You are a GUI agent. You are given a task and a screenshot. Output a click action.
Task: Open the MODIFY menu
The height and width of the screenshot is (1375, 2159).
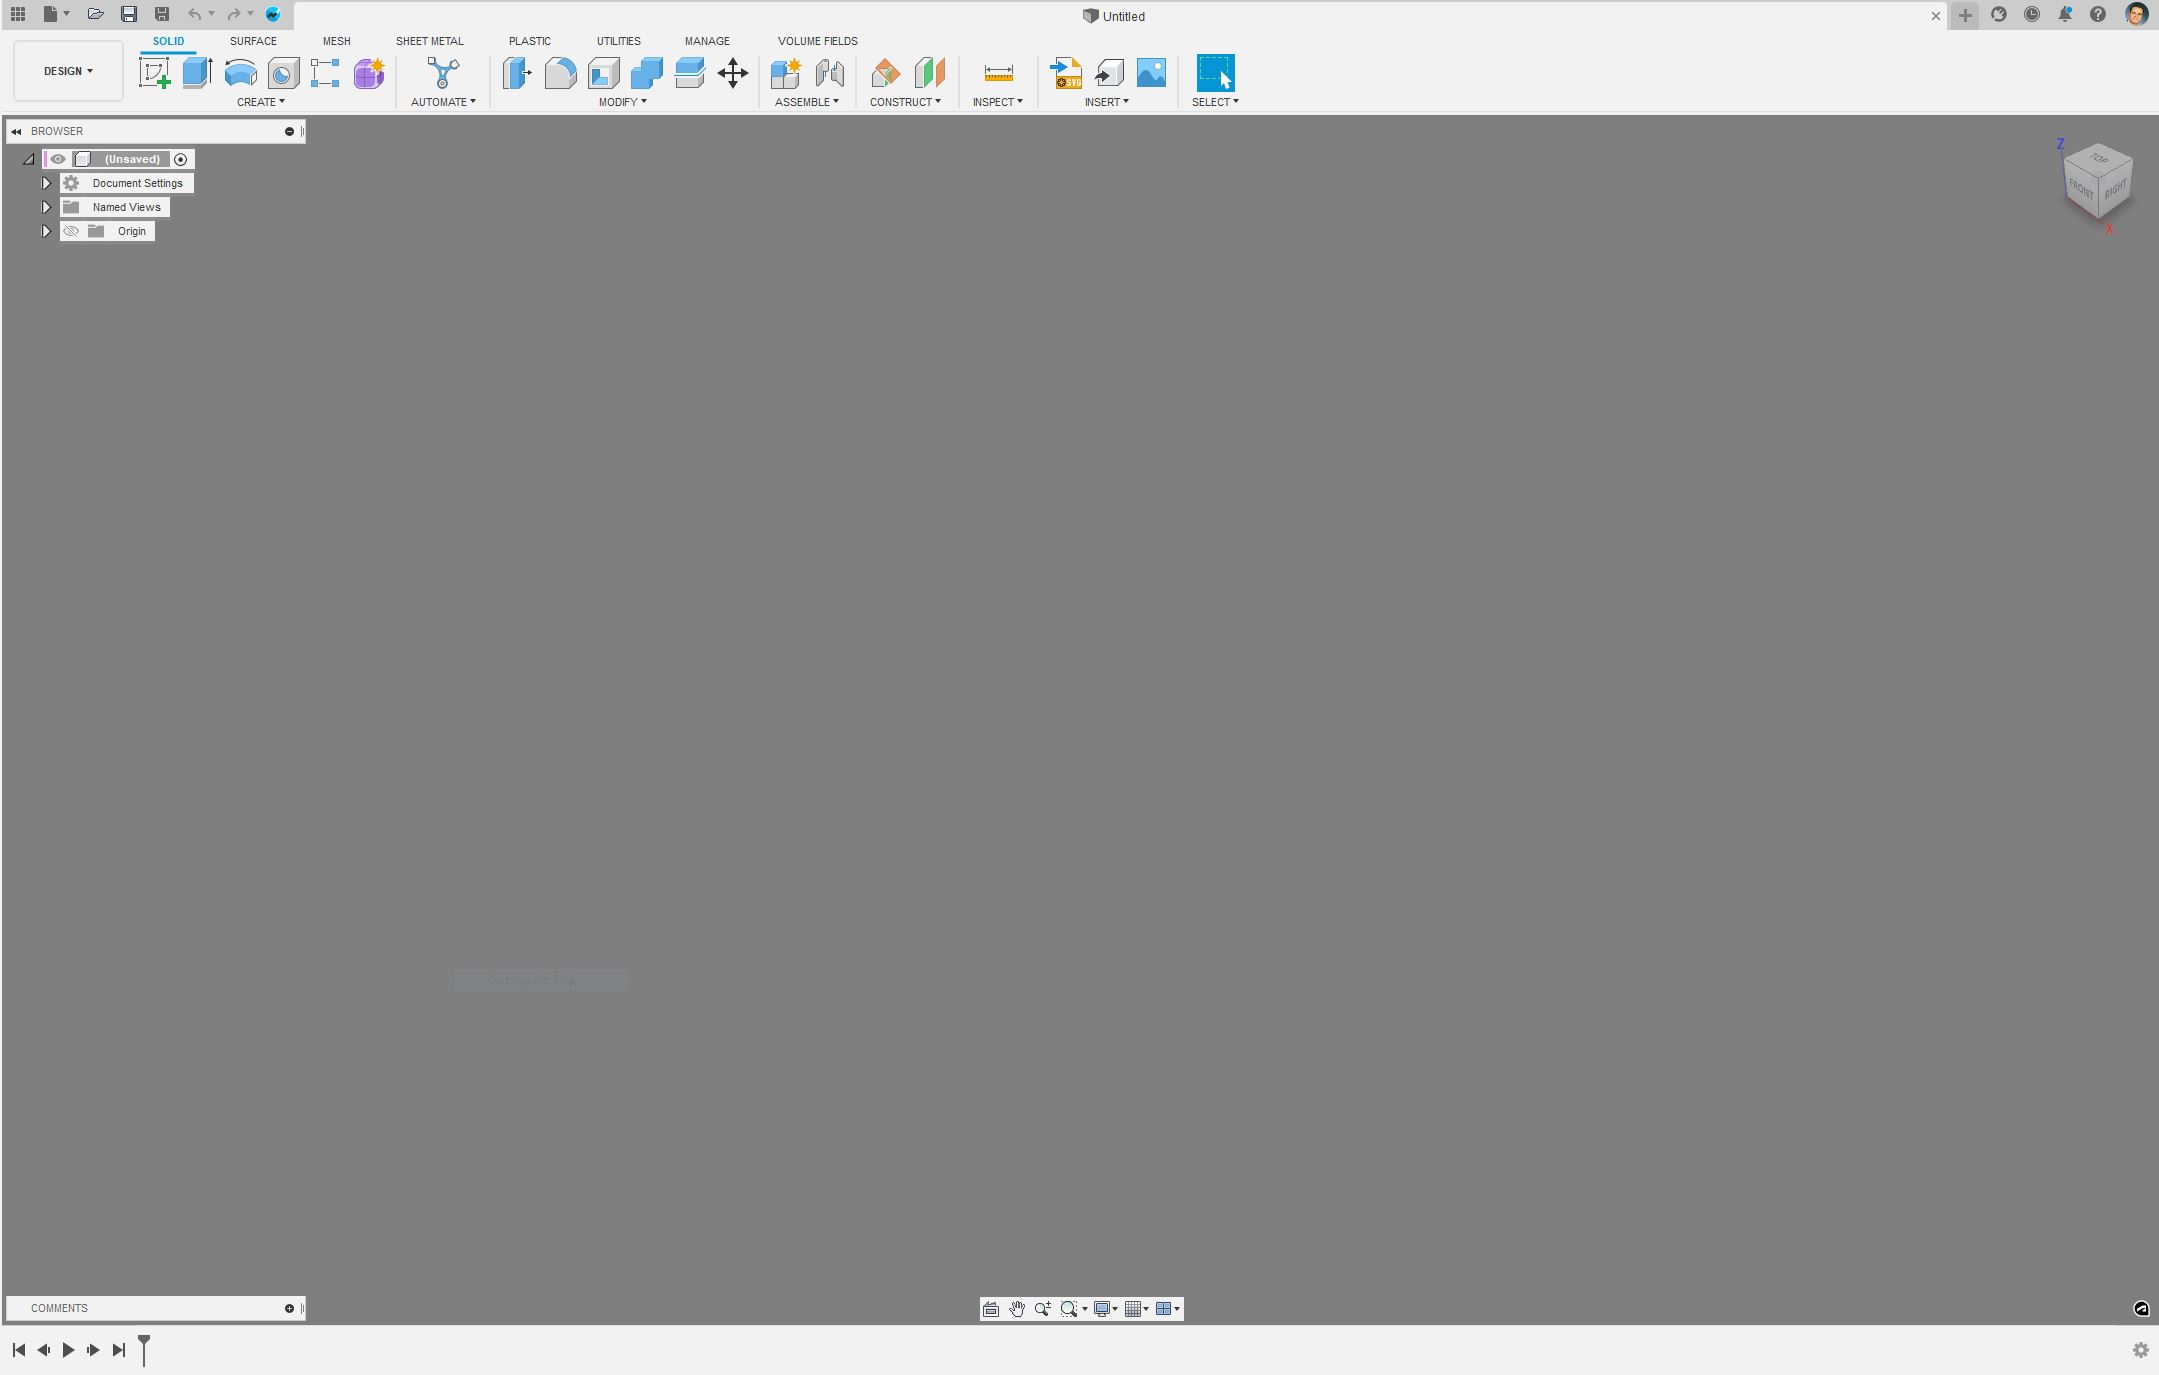622,102
